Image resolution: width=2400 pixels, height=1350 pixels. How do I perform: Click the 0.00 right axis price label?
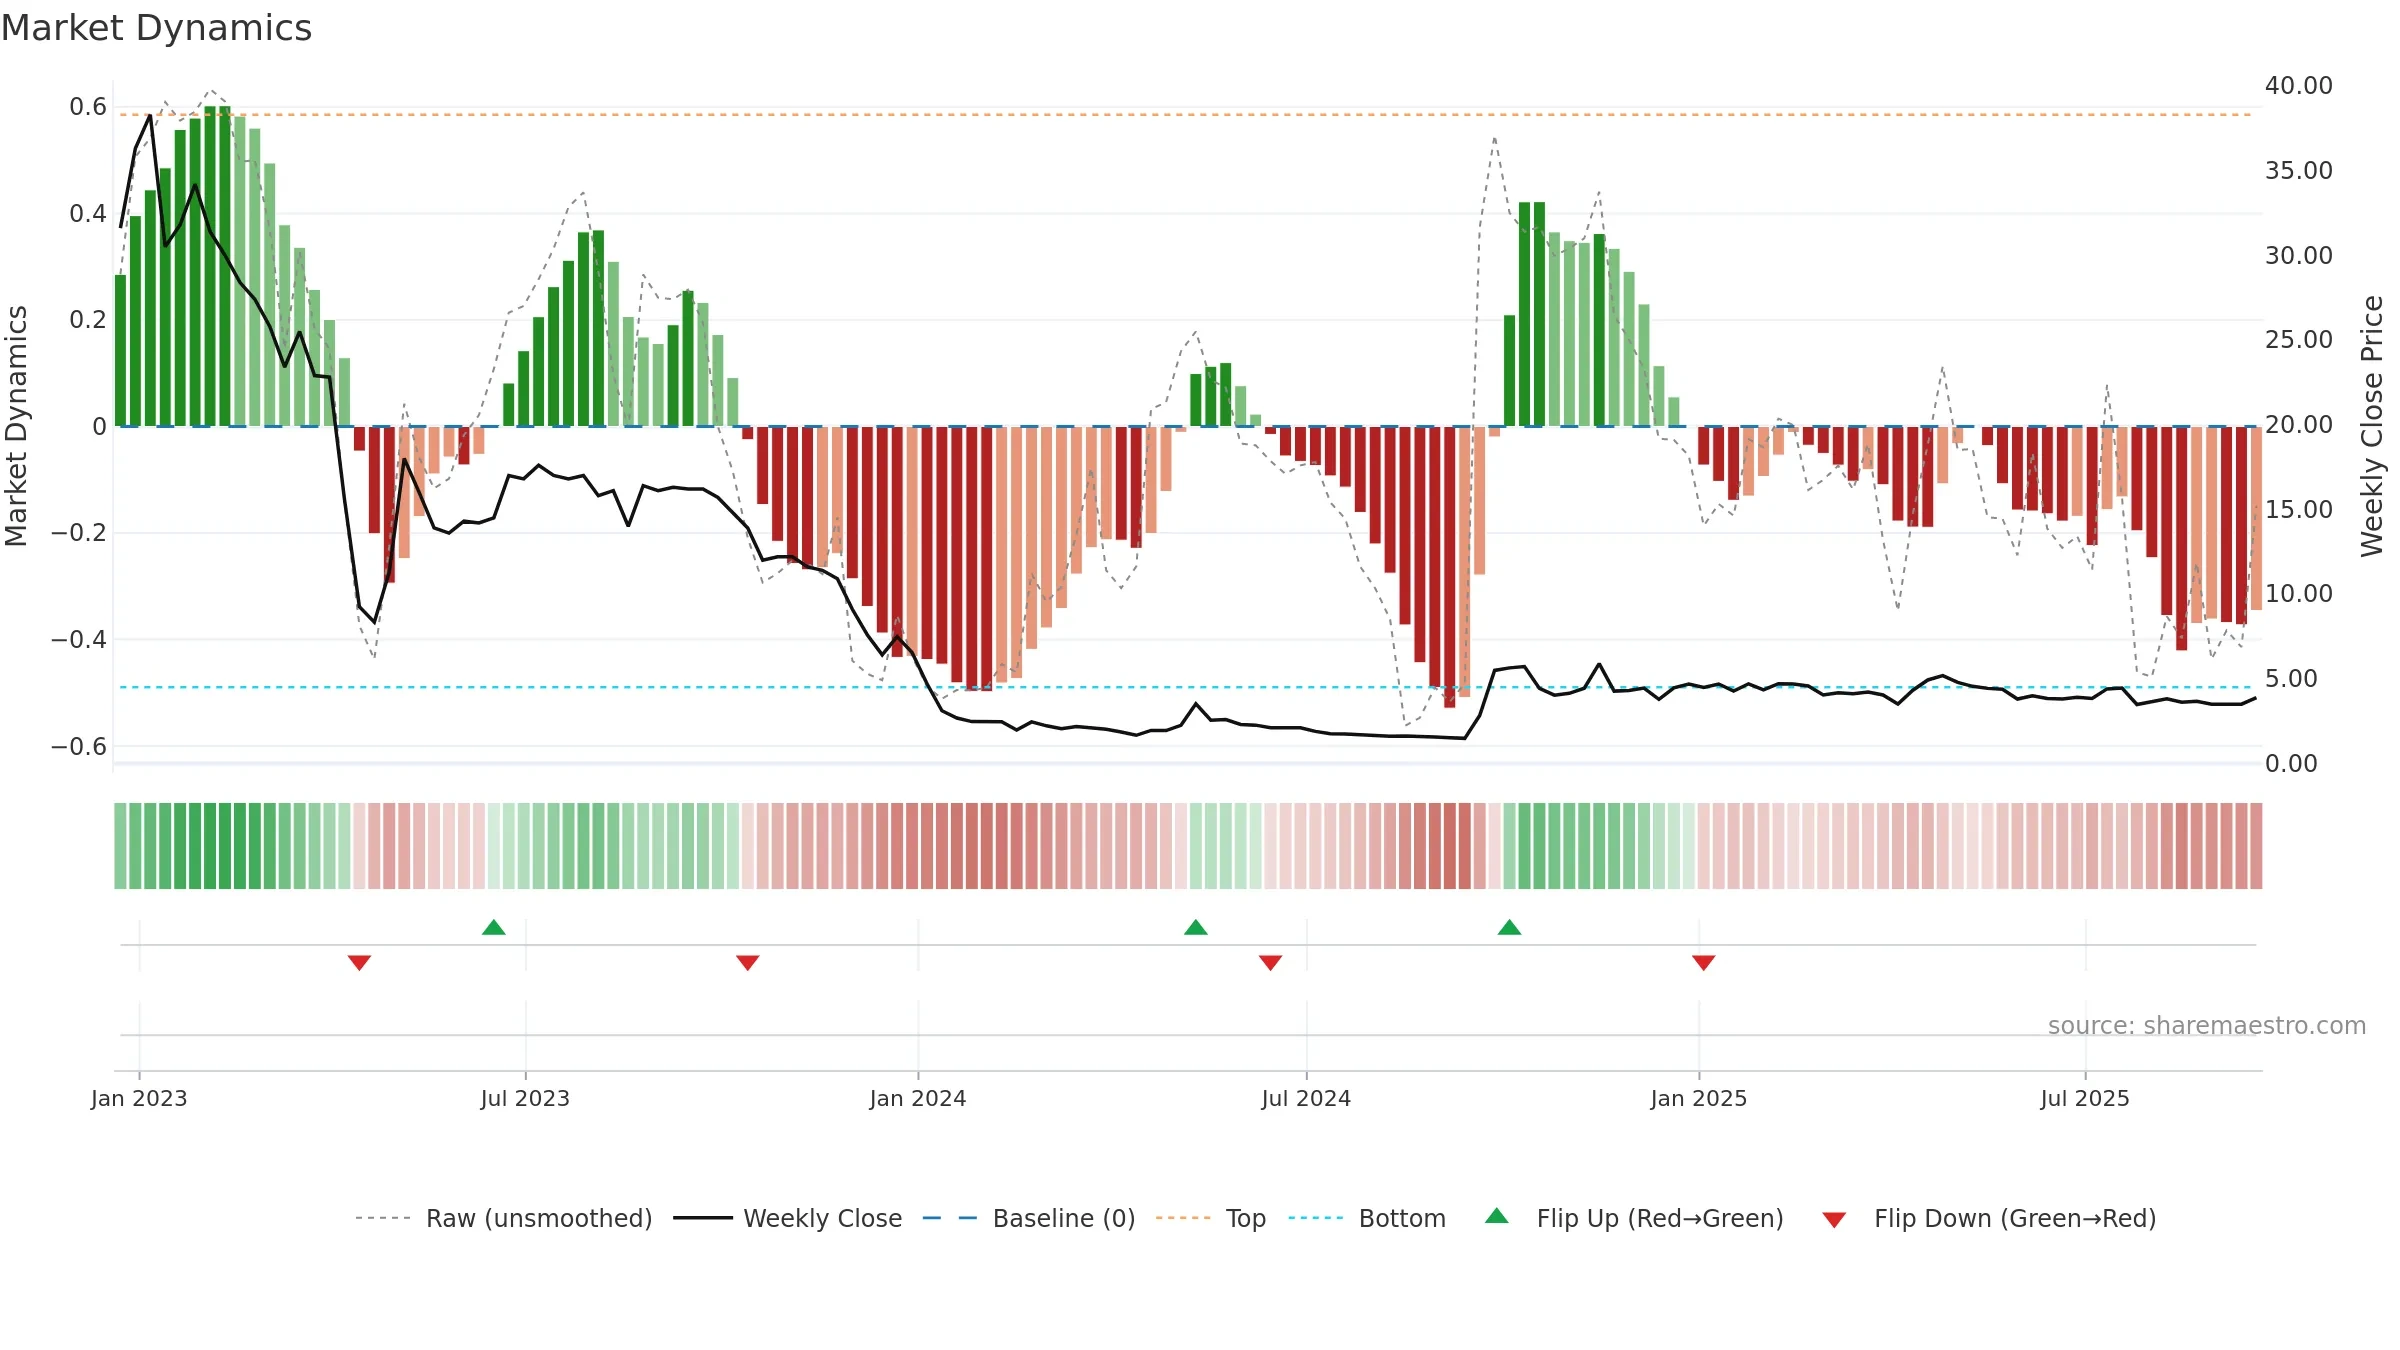pos(2291,764)
